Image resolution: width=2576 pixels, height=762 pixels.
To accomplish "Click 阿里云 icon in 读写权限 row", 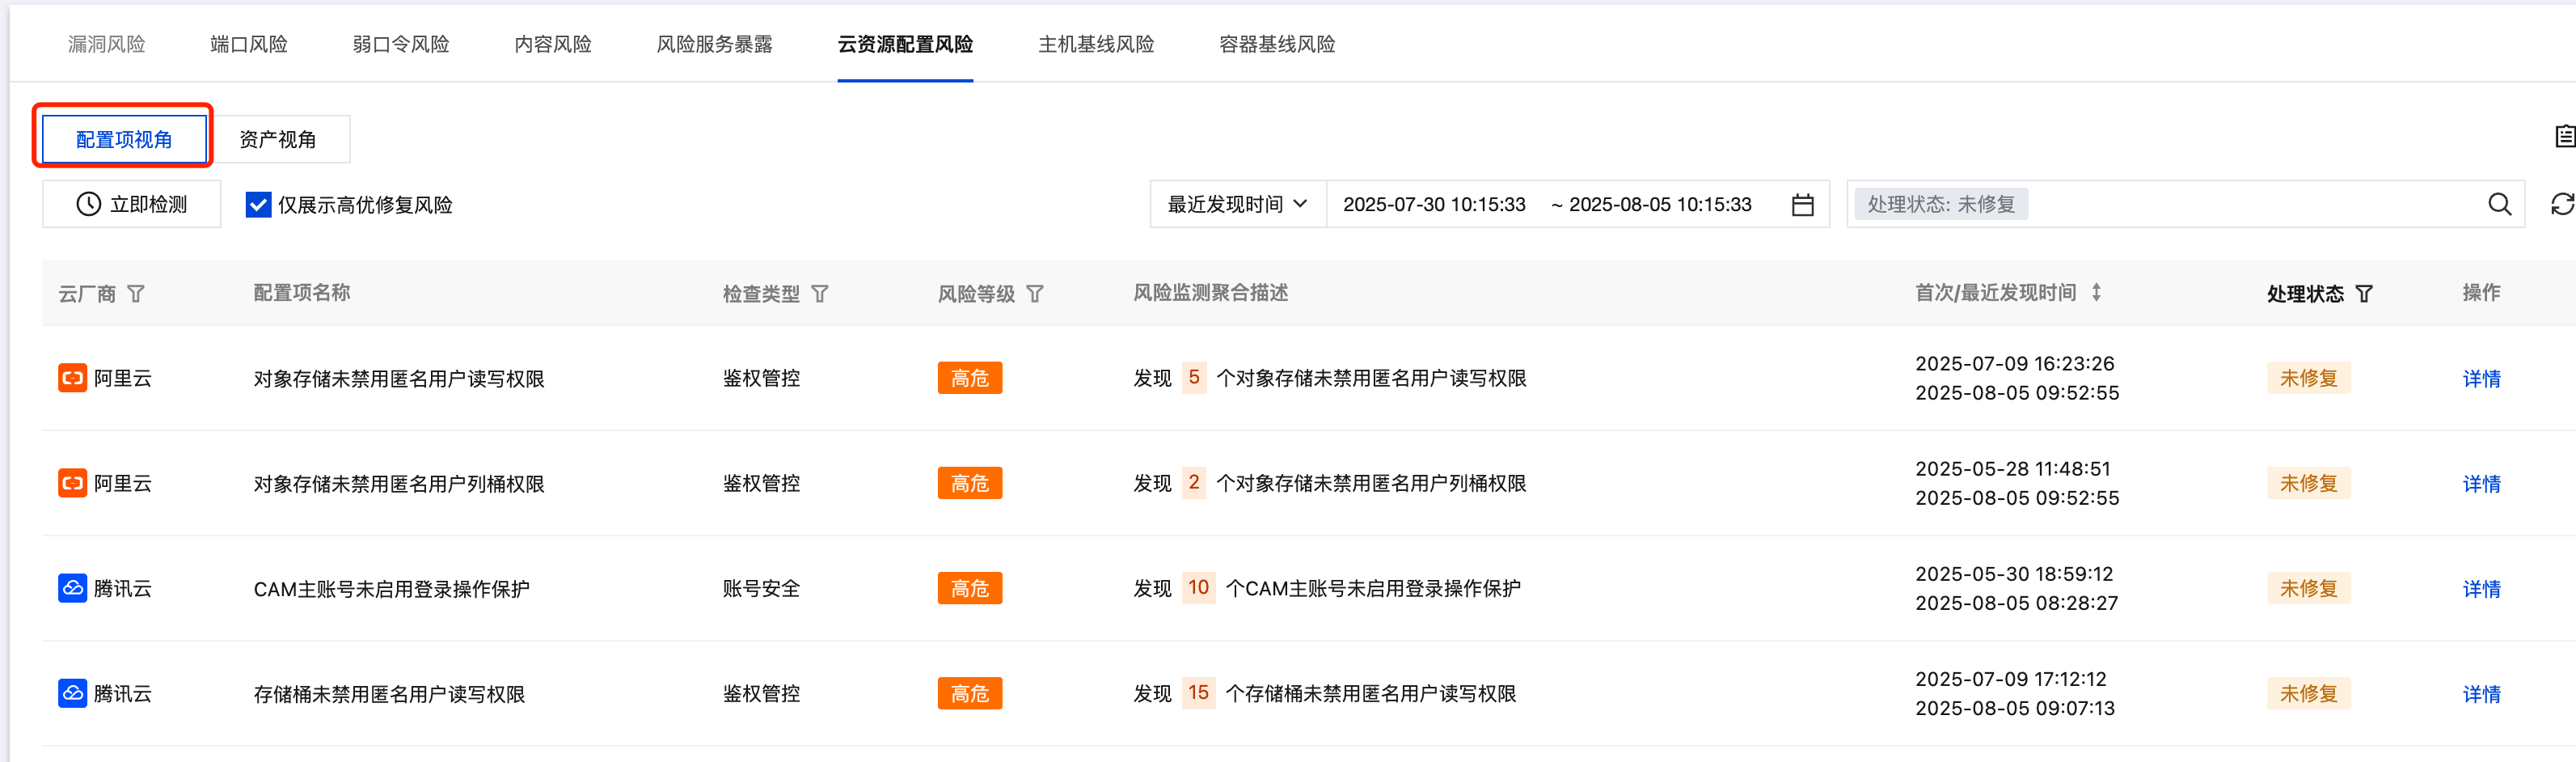I will (x=72, y=378).
